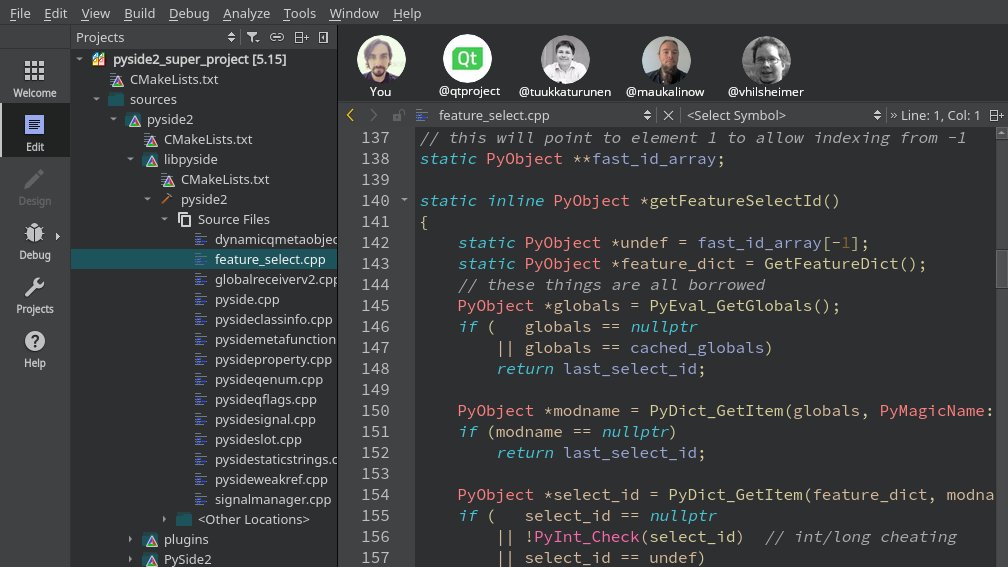Go back in editor navigation history
This screenshot has height=567, width=1008.
[x=350, y=115]
